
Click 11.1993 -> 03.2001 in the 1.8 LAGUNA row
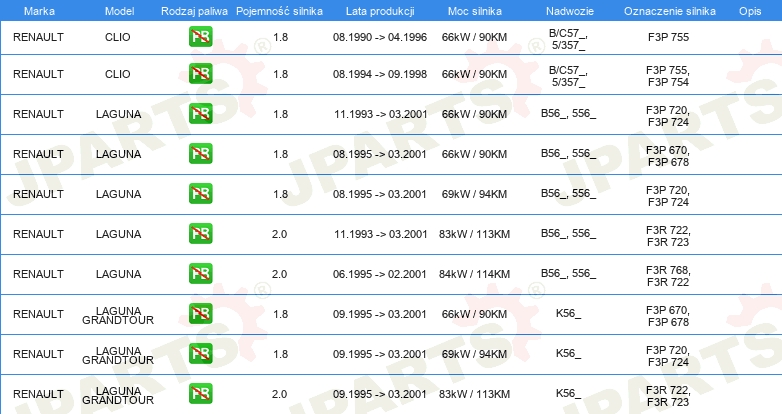[x=381, y=114]
